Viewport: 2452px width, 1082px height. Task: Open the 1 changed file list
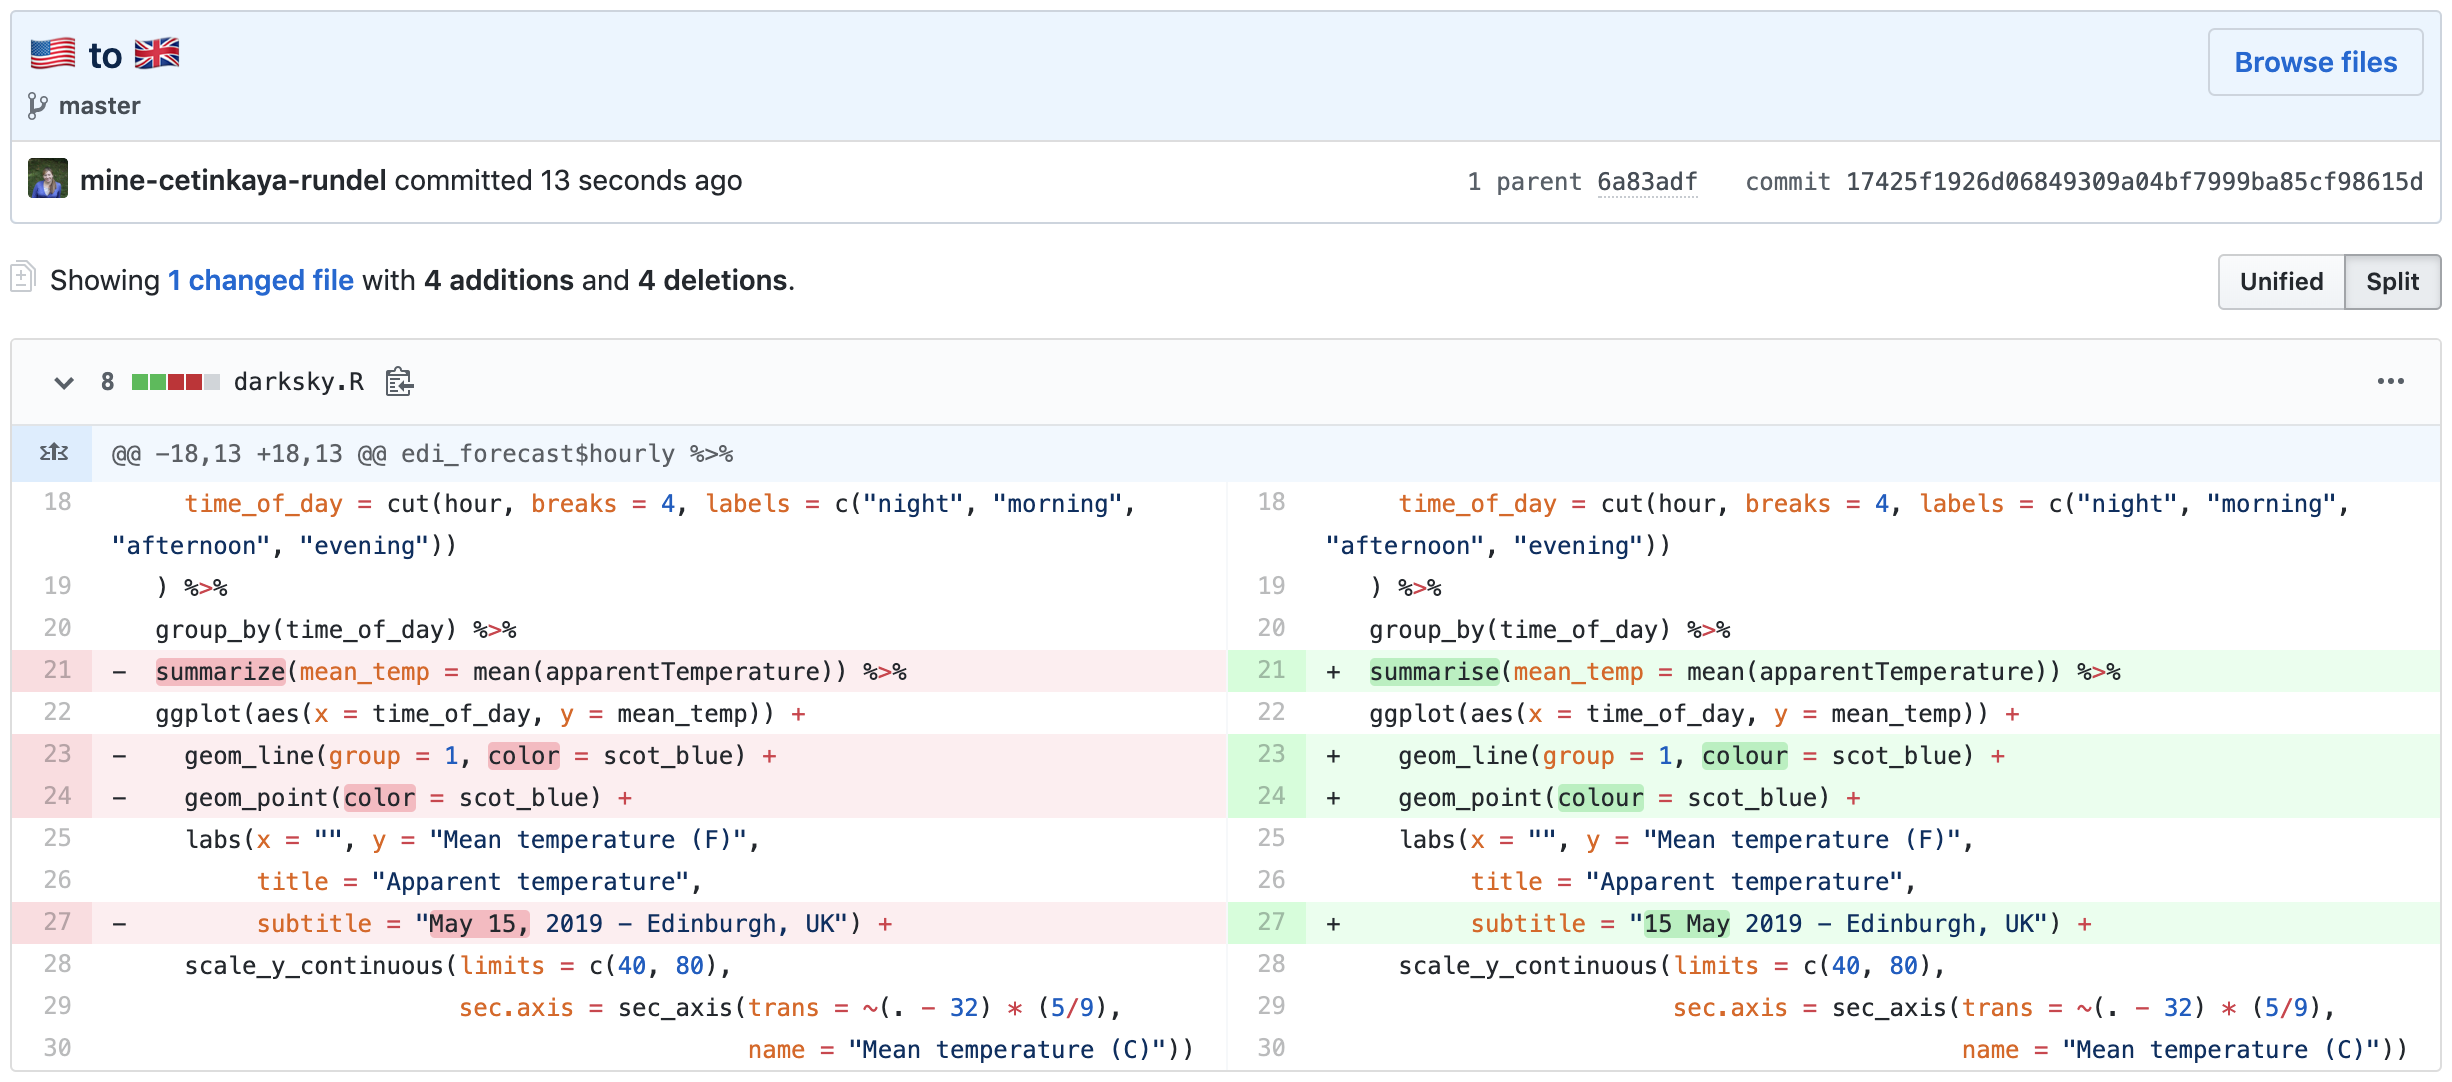click(260, 280)
